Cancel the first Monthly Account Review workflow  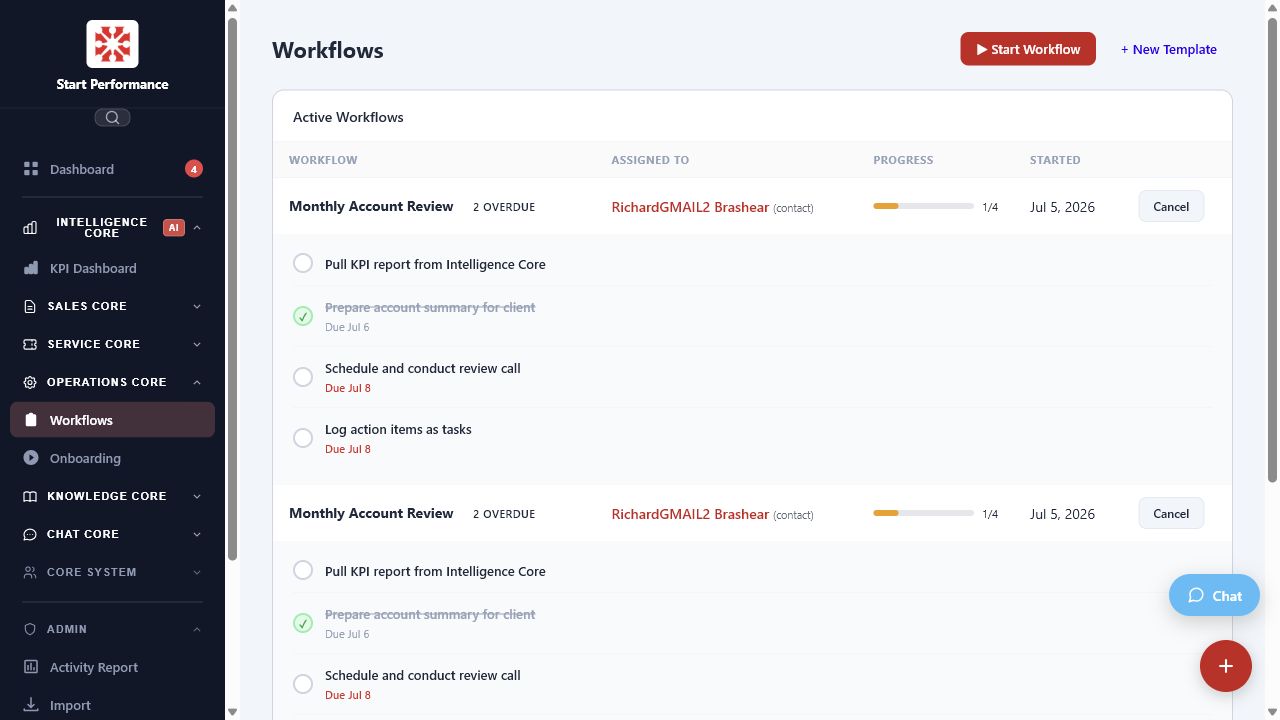tap(1171, 207)
